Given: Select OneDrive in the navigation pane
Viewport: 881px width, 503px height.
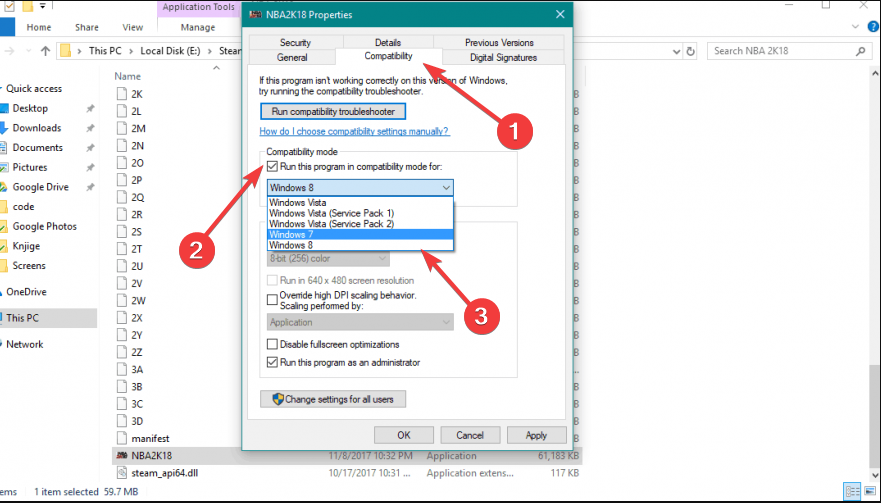Looking at the screenshot, I should coord(26,292).
